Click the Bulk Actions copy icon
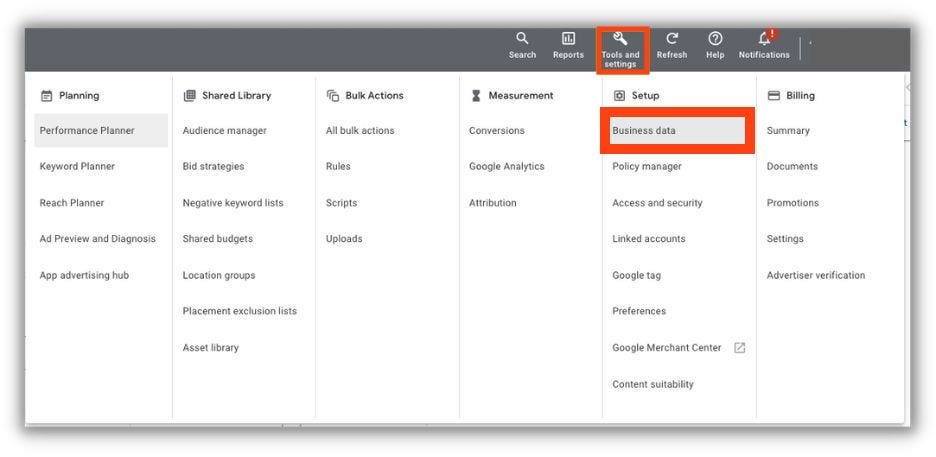This screenshot has height=457, width=936. pos(332,95)
